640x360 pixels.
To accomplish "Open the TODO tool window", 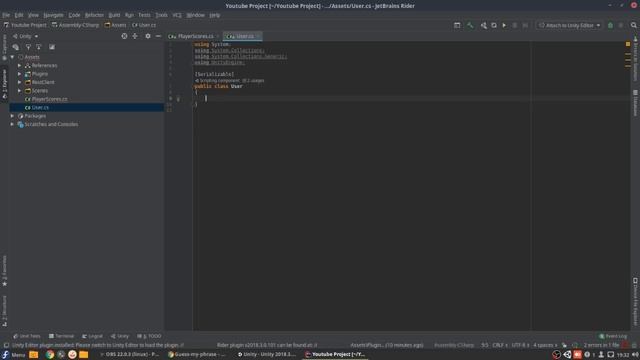I will point(149,336).
